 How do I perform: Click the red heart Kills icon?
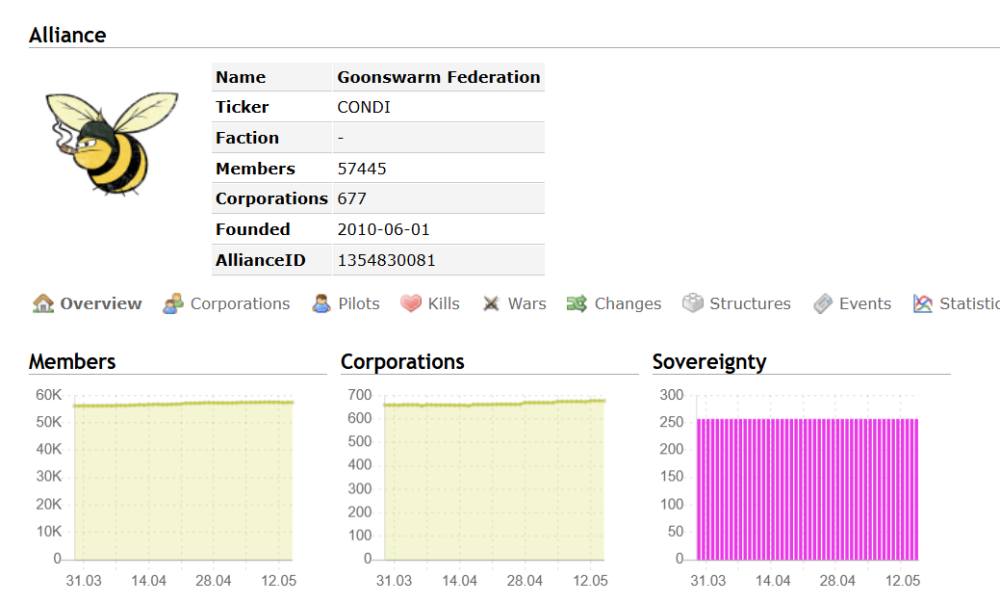click(x=411, y=304)
